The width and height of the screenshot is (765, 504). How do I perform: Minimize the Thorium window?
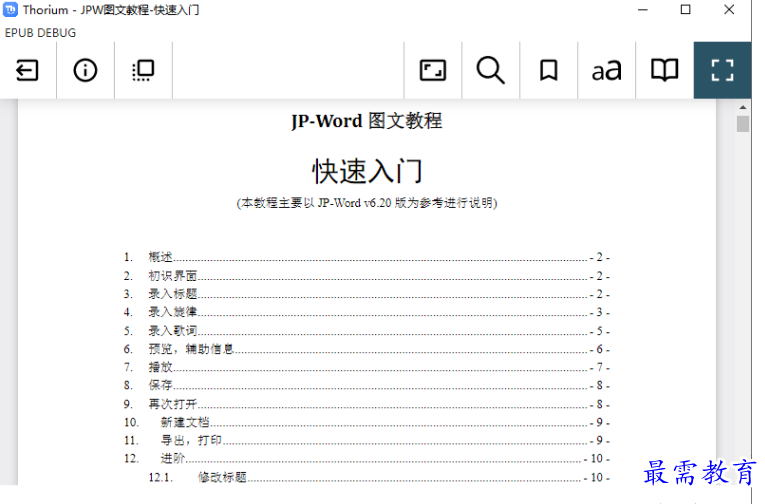pyautogui.click(x=643, y=10)
